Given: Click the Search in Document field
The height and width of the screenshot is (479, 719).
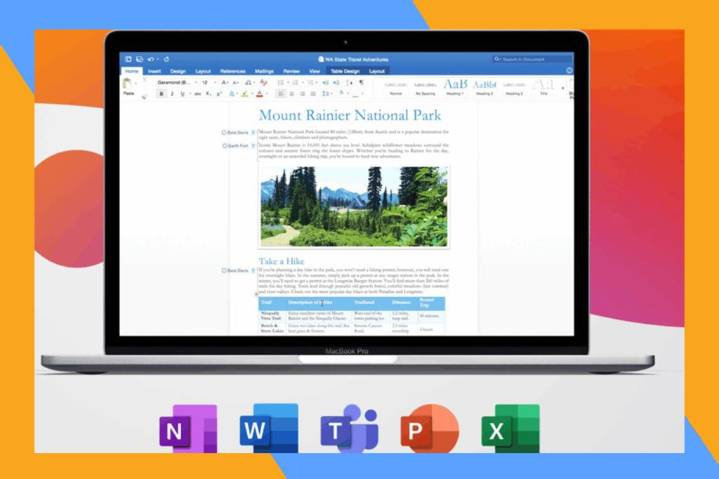Looking at the screenshot, I should (x=532, y=59).
